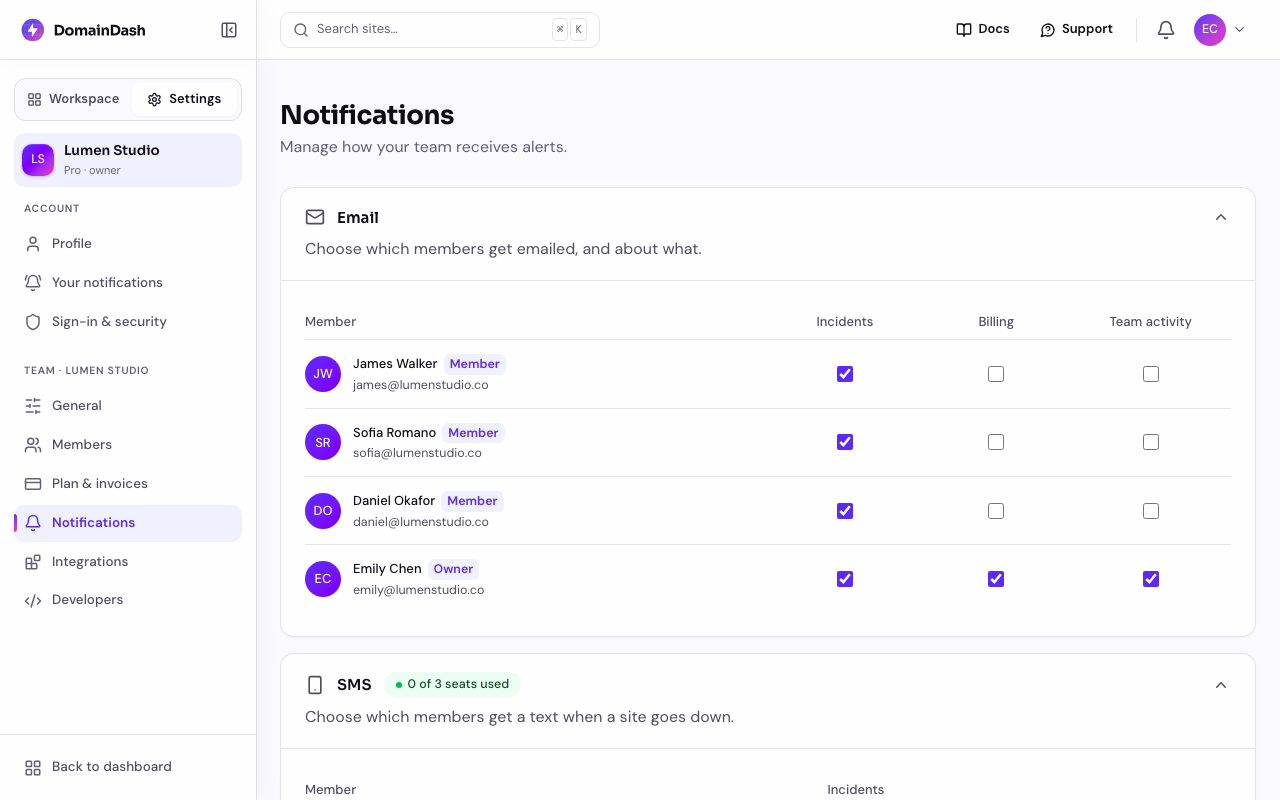
Task: Click the Support chat bubble icon
Action: [x=1048, y=30]
